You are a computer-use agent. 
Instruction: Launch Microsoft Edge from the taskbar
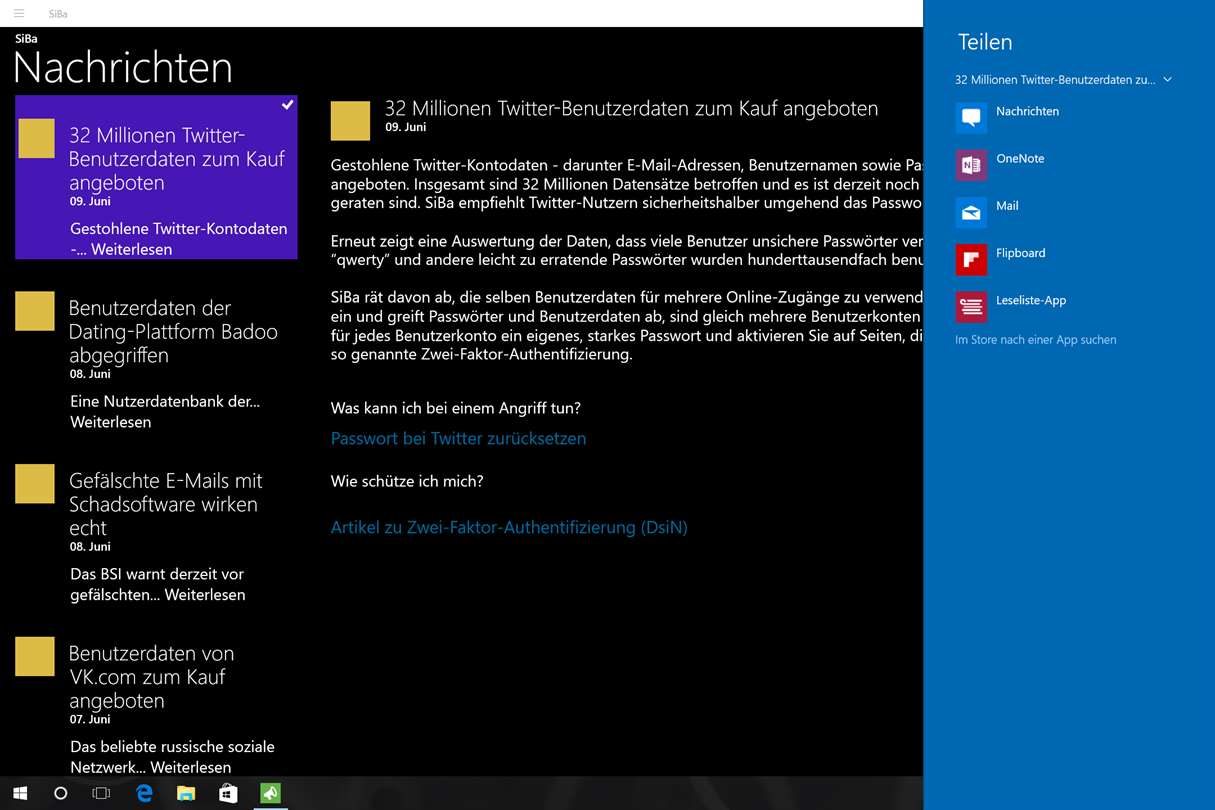pos(144,793)
